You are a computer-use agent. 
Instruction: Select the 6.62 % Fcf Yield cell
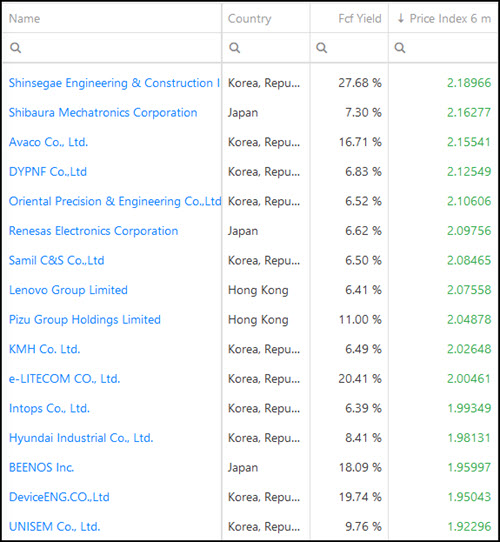tap(363, 231)
